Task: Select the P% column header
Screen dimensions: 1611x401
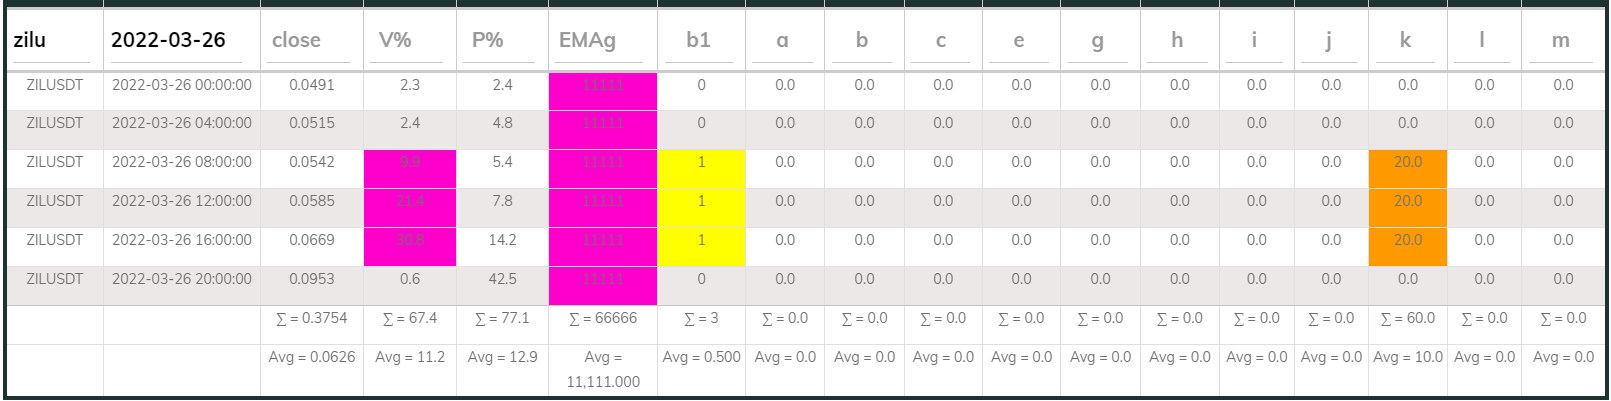Action: pos(487,41)
